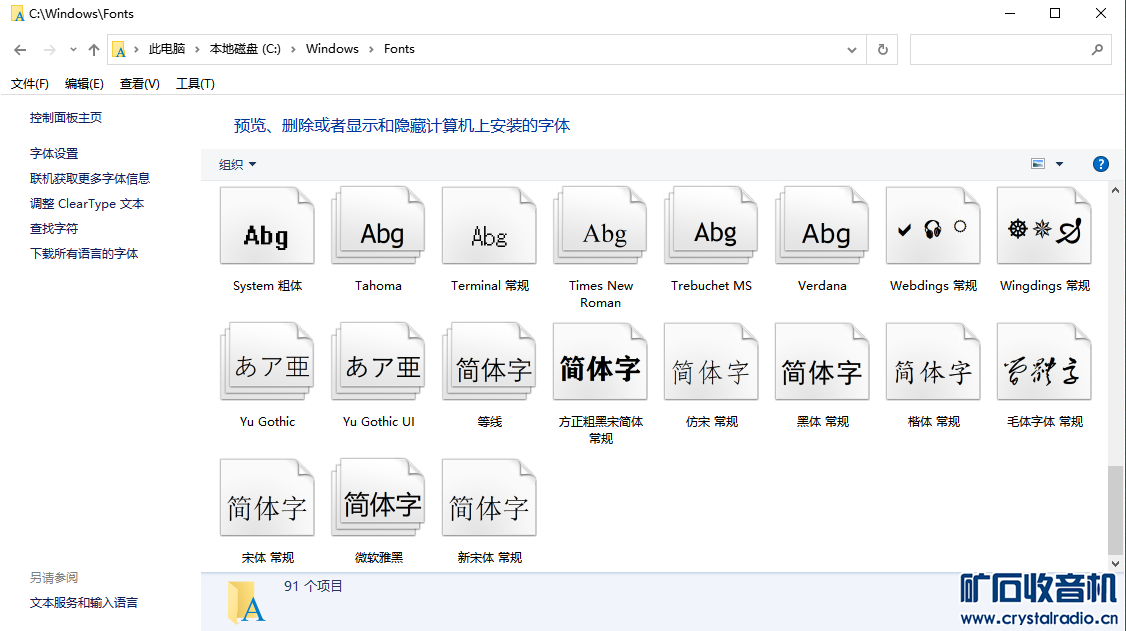Expand the view options dropdown arrow
Image resolution: width=1126 pixels, height=631 pixels.
pyautogui.click(x=1059, y=164)
